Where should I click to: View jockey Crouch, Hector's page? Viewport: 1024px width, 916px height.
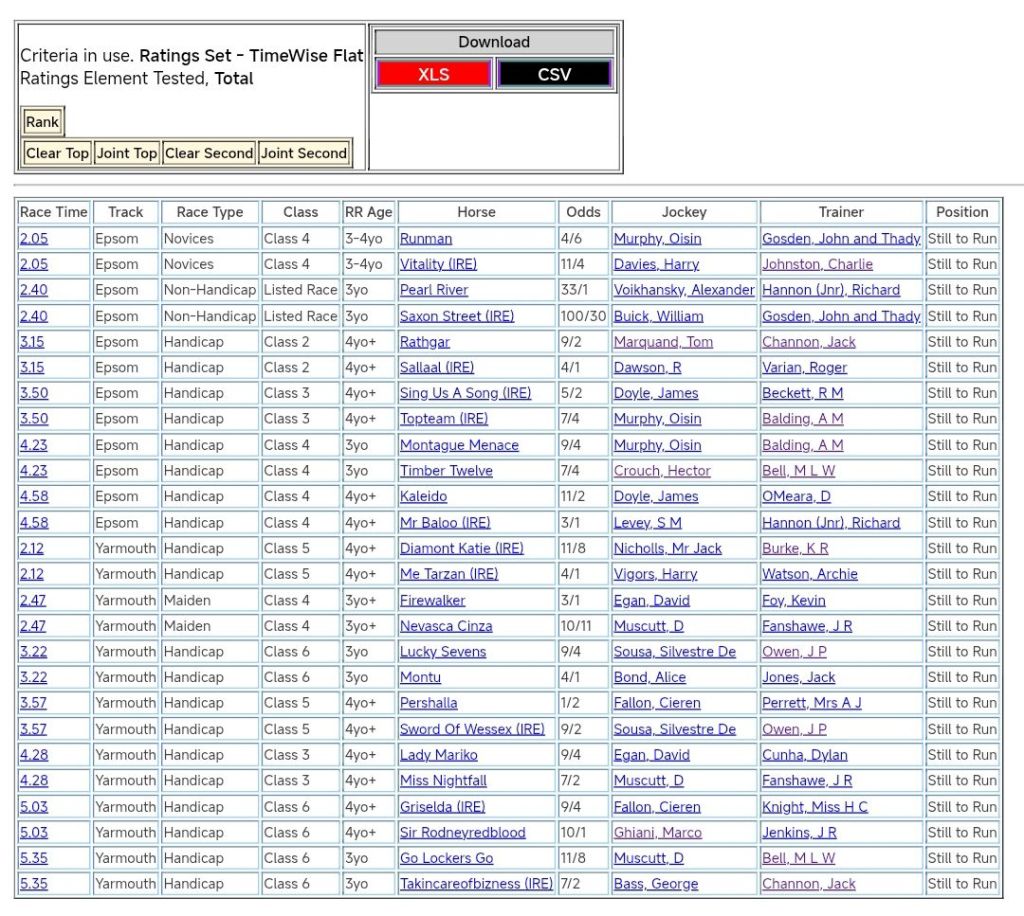662,471
